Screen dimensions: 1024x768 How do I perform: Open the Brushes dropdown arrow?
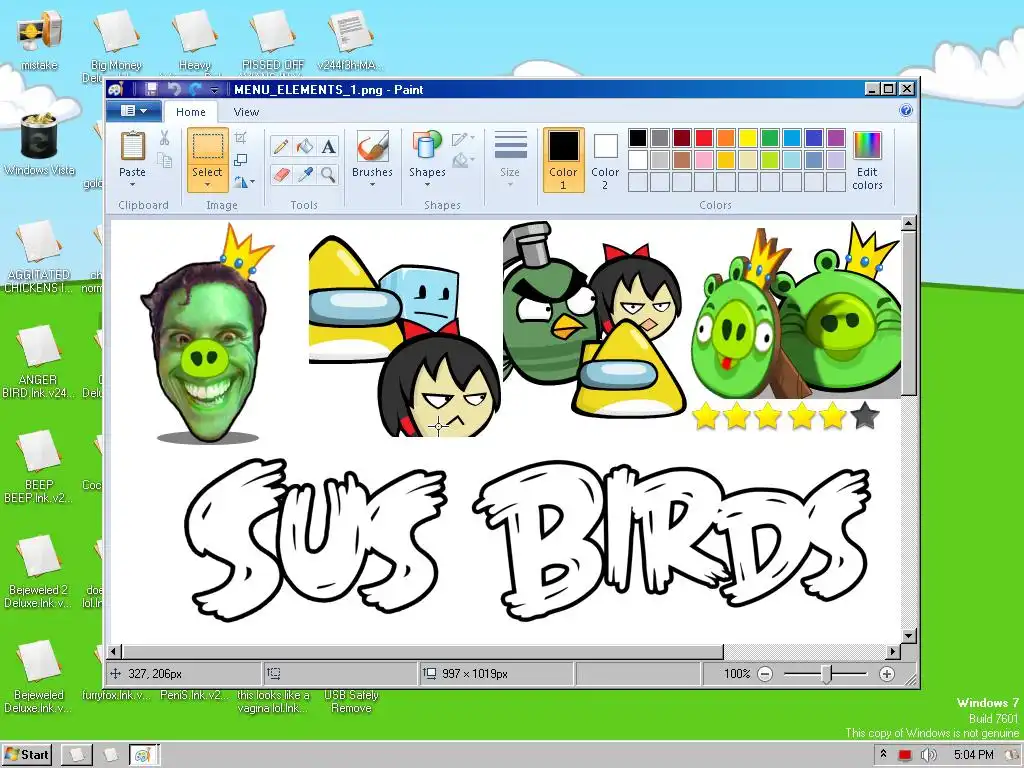pyautogui.click(x=372, y=185)
